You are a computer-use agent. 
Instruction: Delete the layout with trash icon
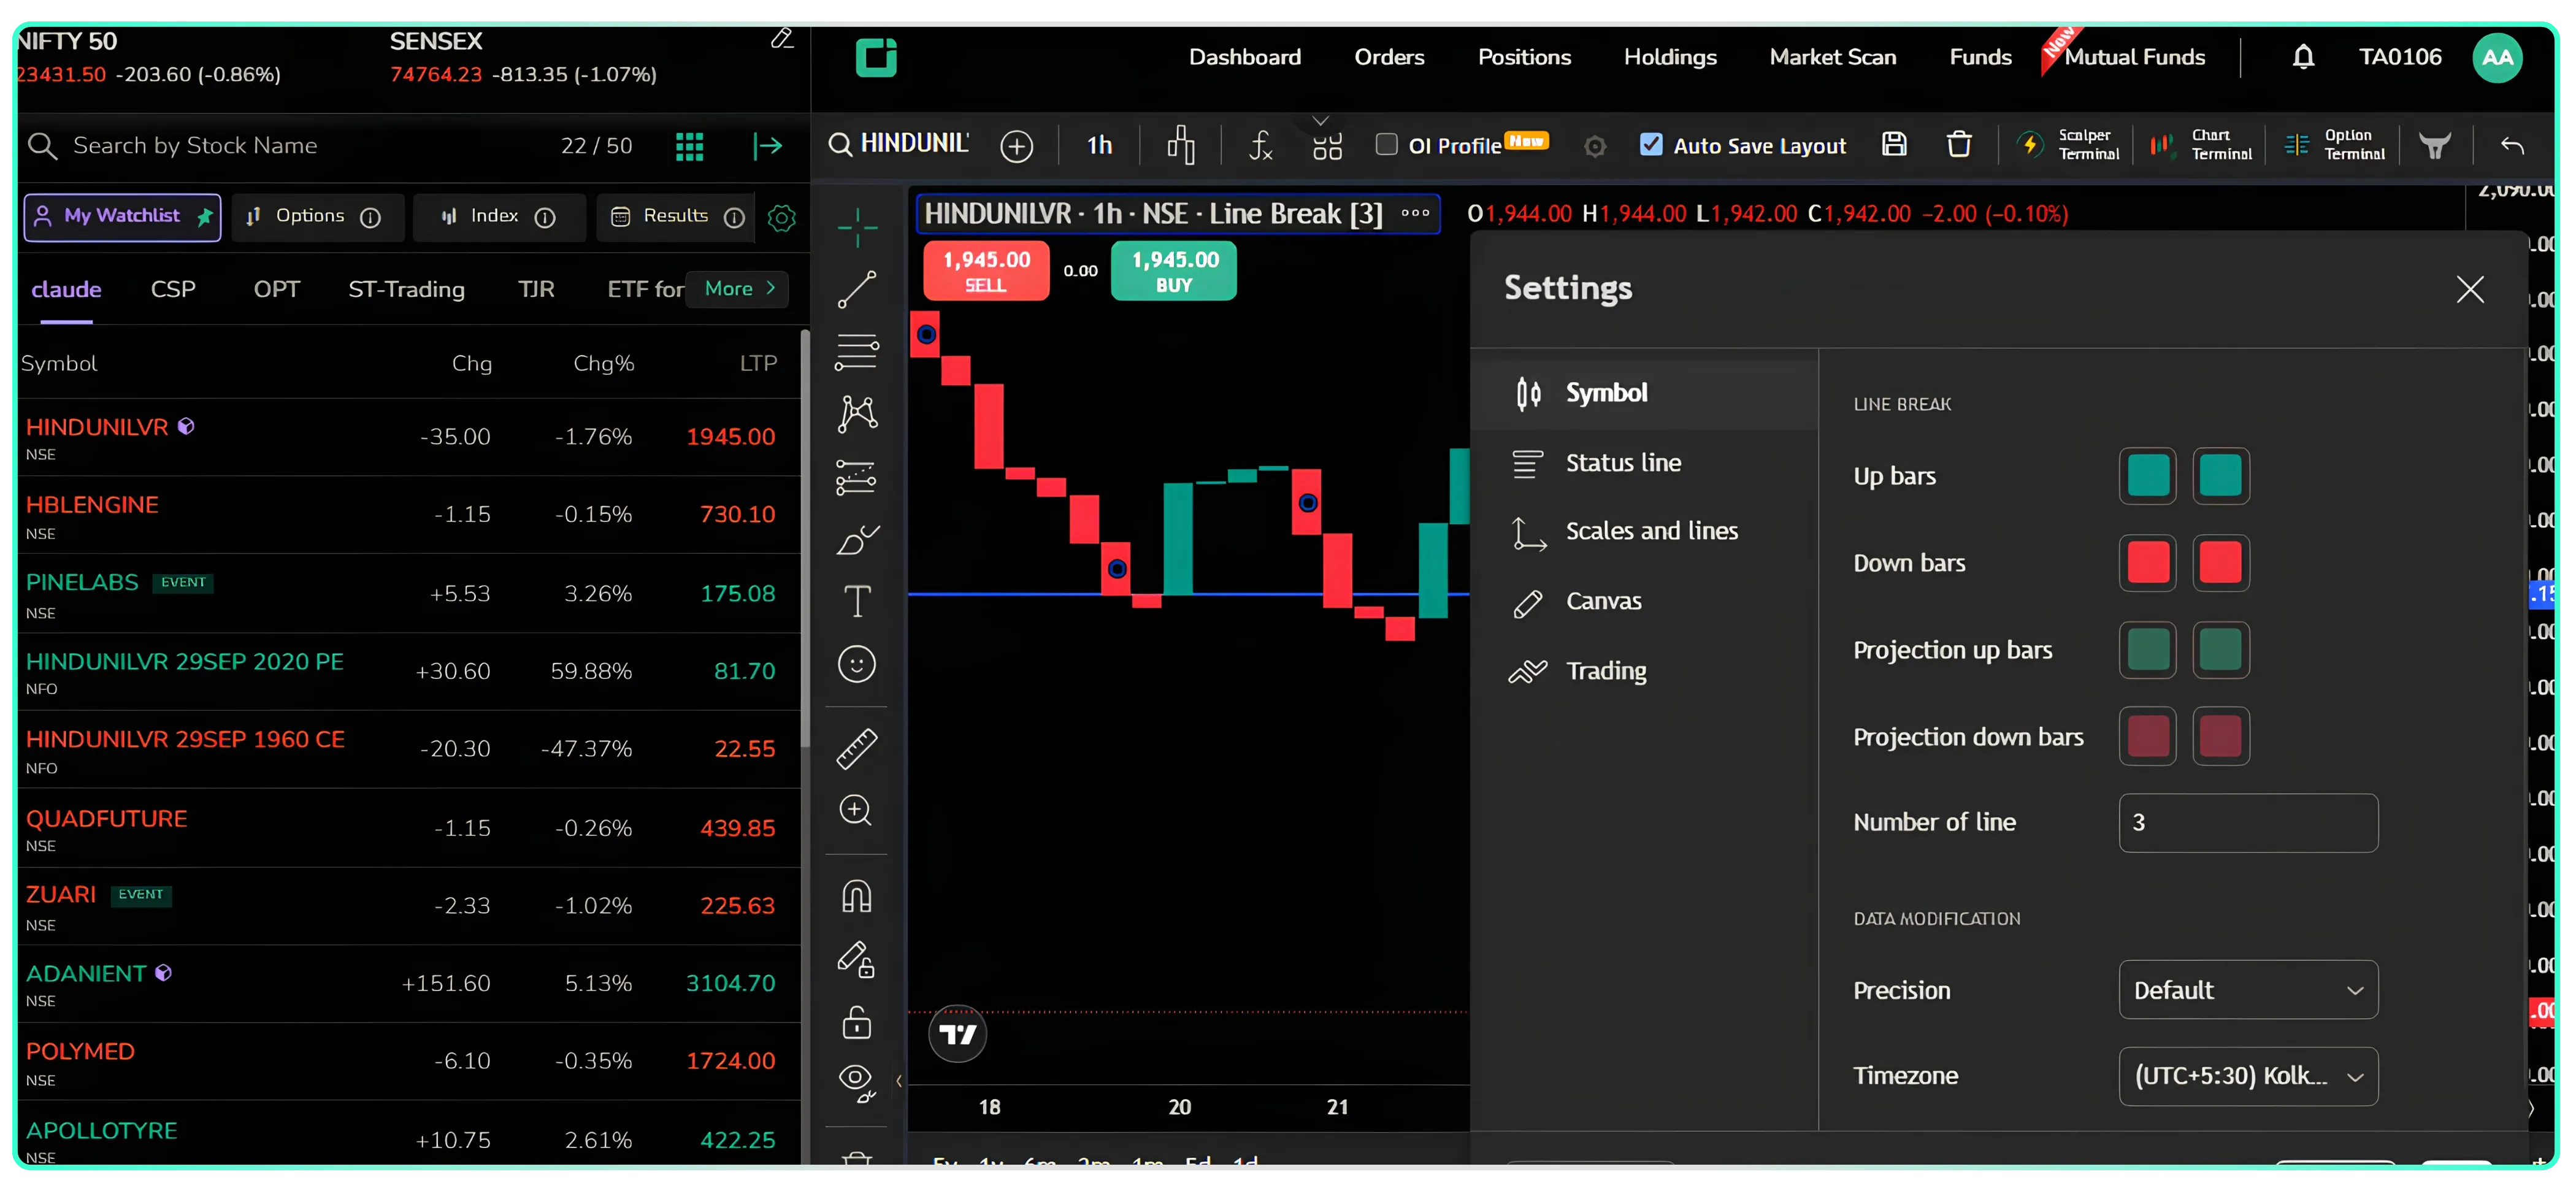(1959, 145)
